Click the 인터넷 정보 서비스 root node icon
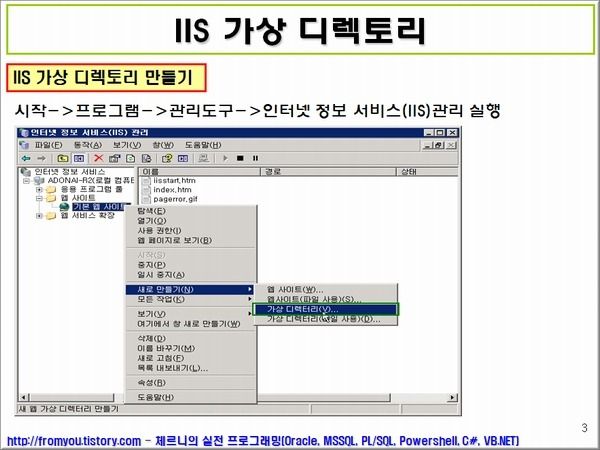 point(26,172)
